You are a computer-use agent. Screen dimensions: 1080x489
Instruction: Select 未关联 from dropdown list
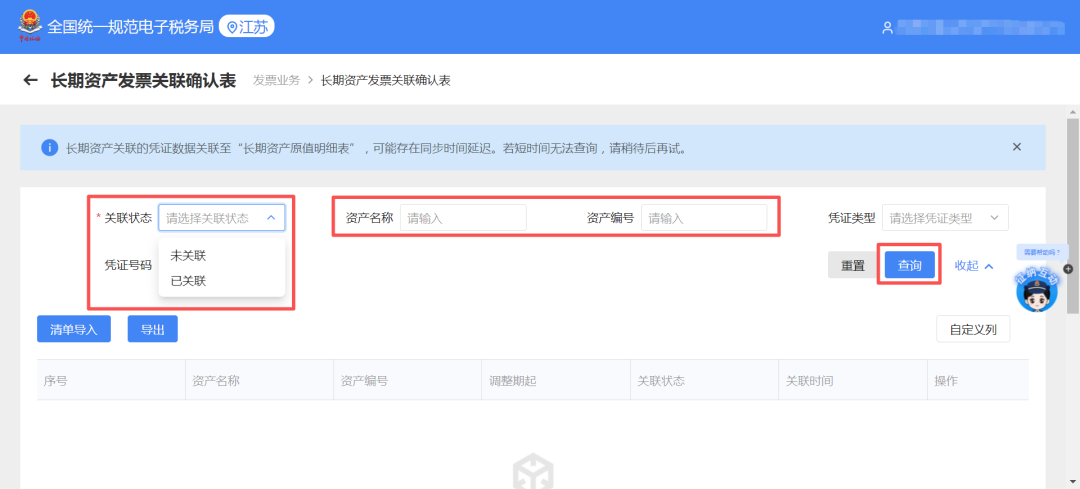(188, 256)
